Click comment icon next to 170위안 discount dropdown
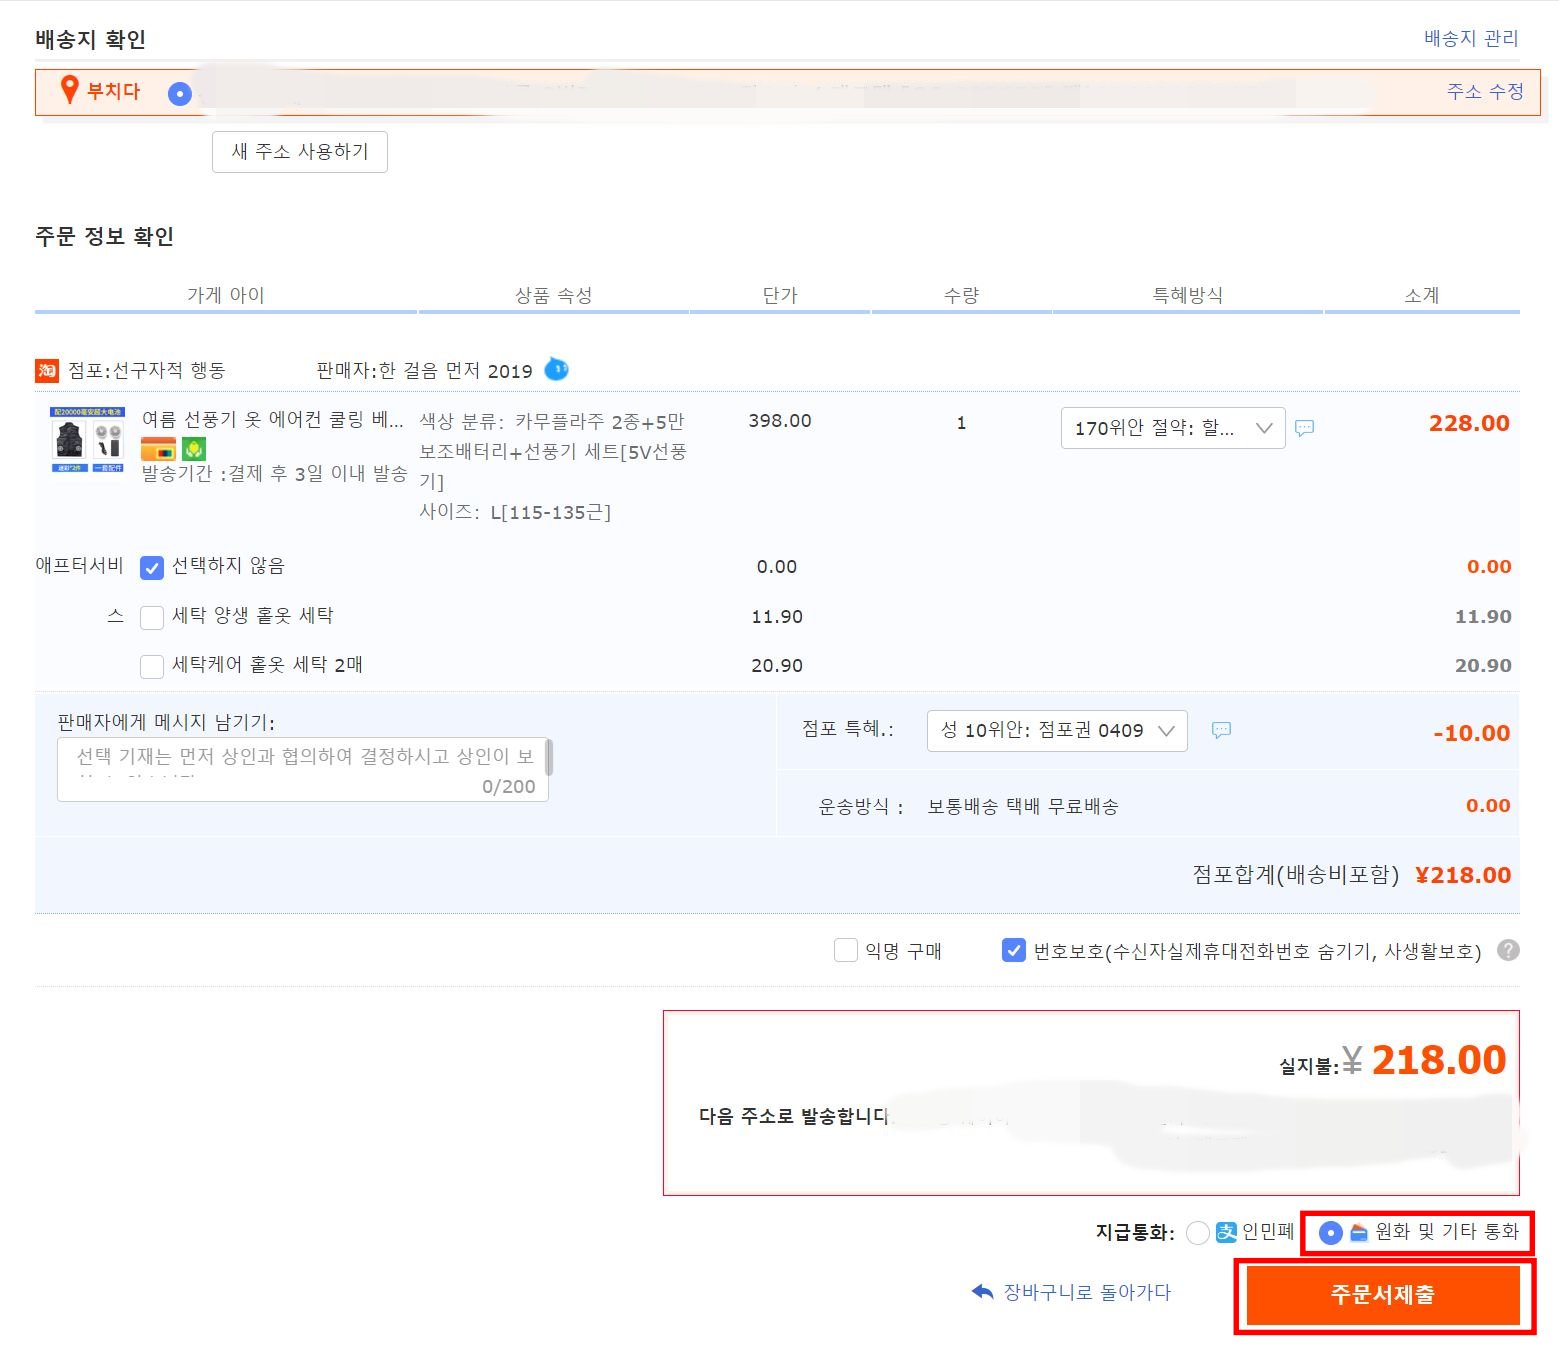The image size is (1559, 1358). (1304, 428)
